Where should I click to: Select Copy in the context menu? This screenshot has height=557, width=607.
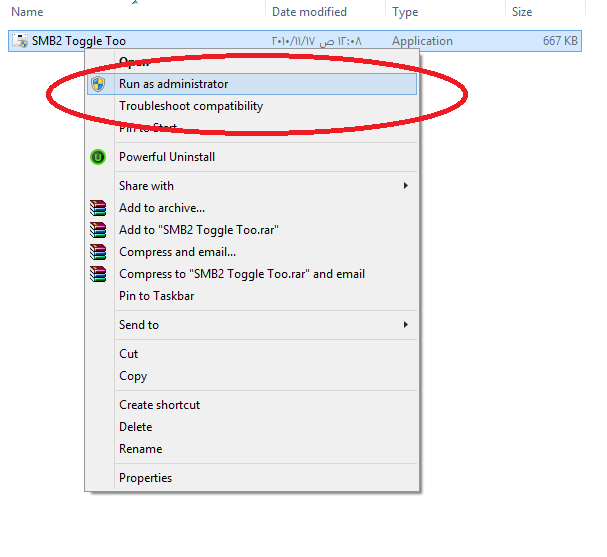(x=133, y=376)
